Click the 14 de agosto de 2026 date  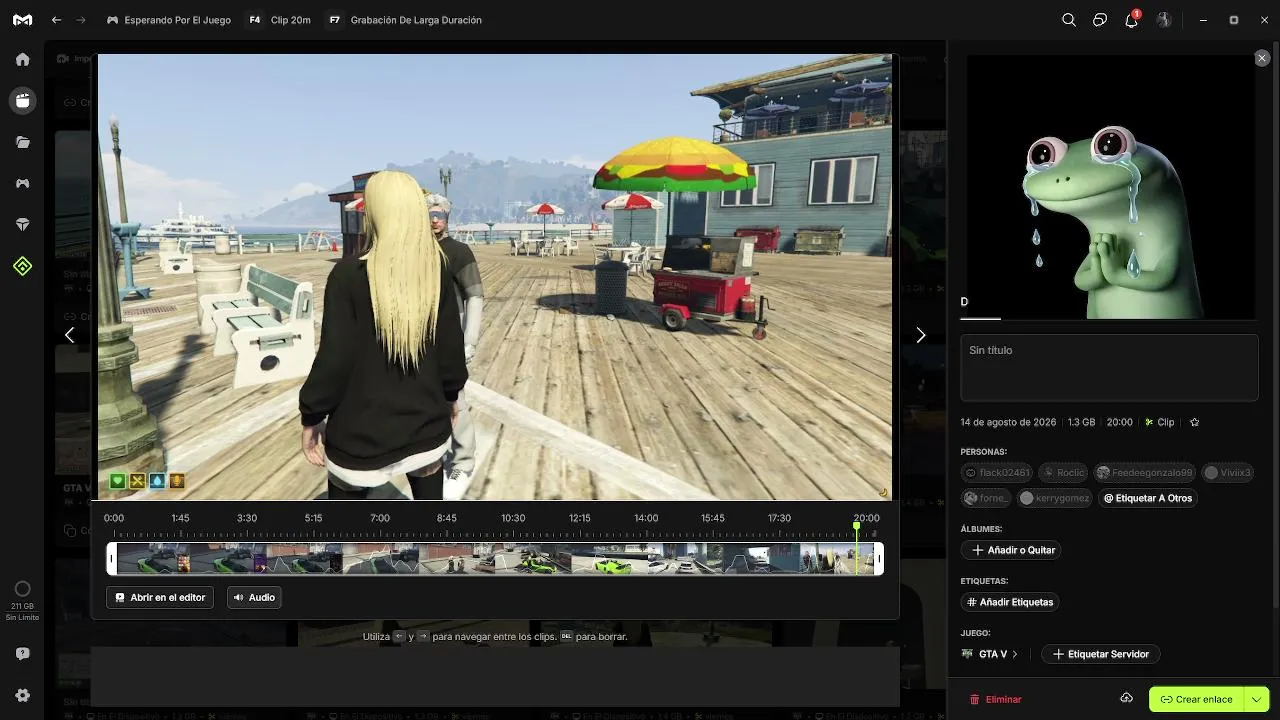(1008, 422)
